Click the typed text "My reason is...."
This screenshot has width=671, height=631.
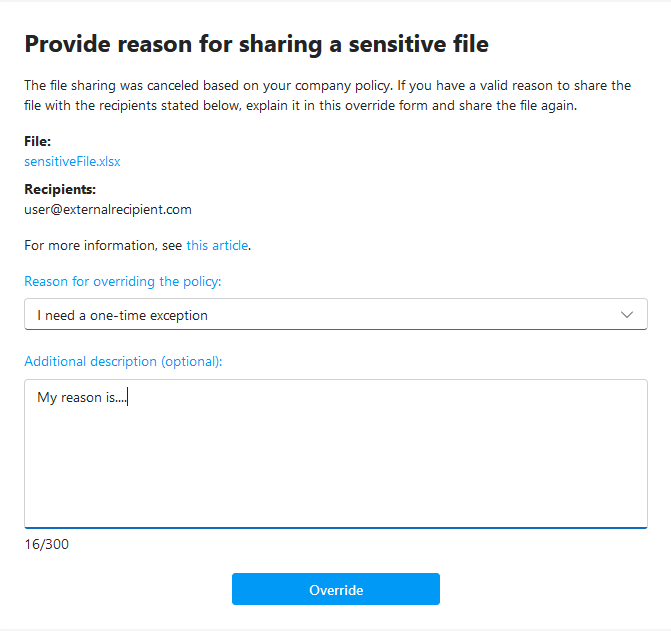coord(82,398)
